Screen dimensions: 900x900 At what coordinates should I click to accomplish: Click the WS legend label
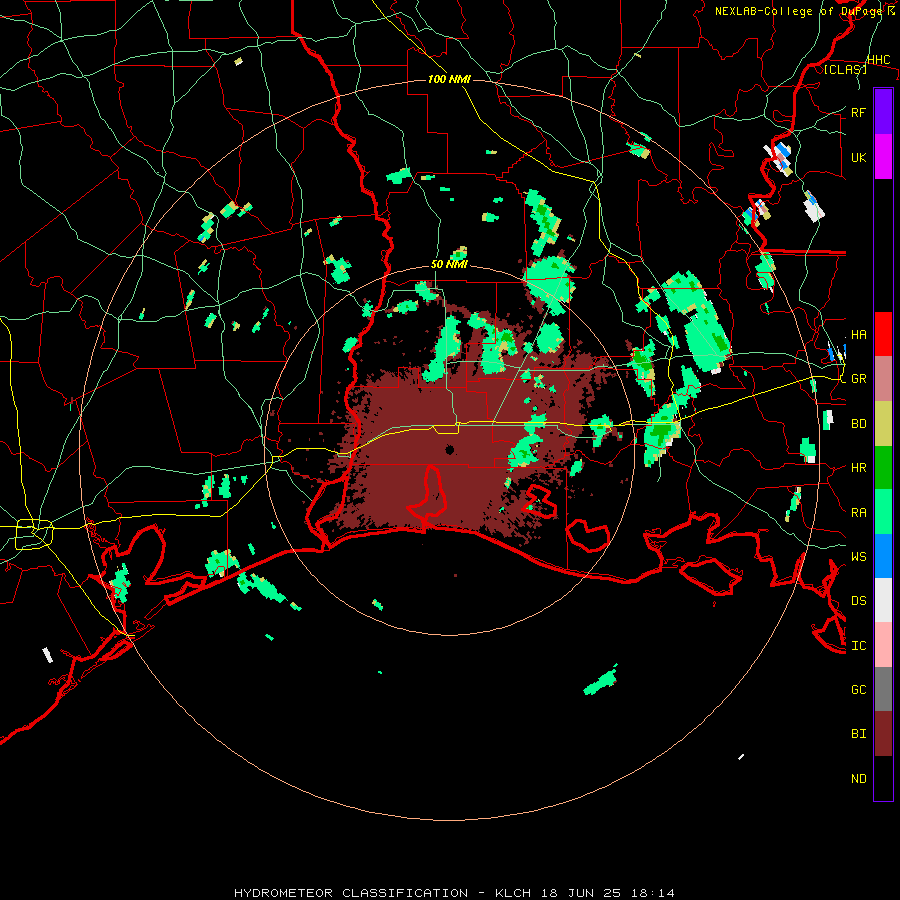[859, 557]
